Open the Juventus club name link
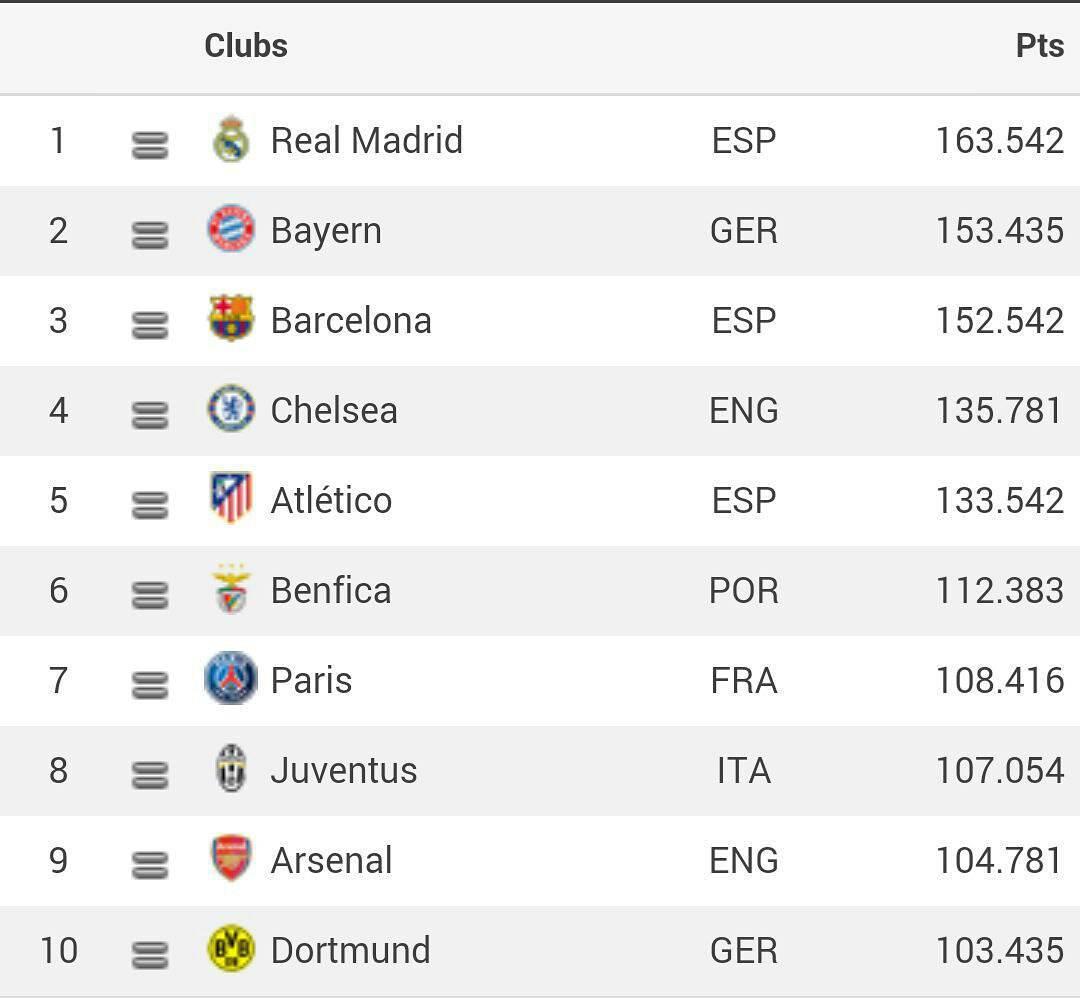The image size is (1080, 998). (344, 770)
